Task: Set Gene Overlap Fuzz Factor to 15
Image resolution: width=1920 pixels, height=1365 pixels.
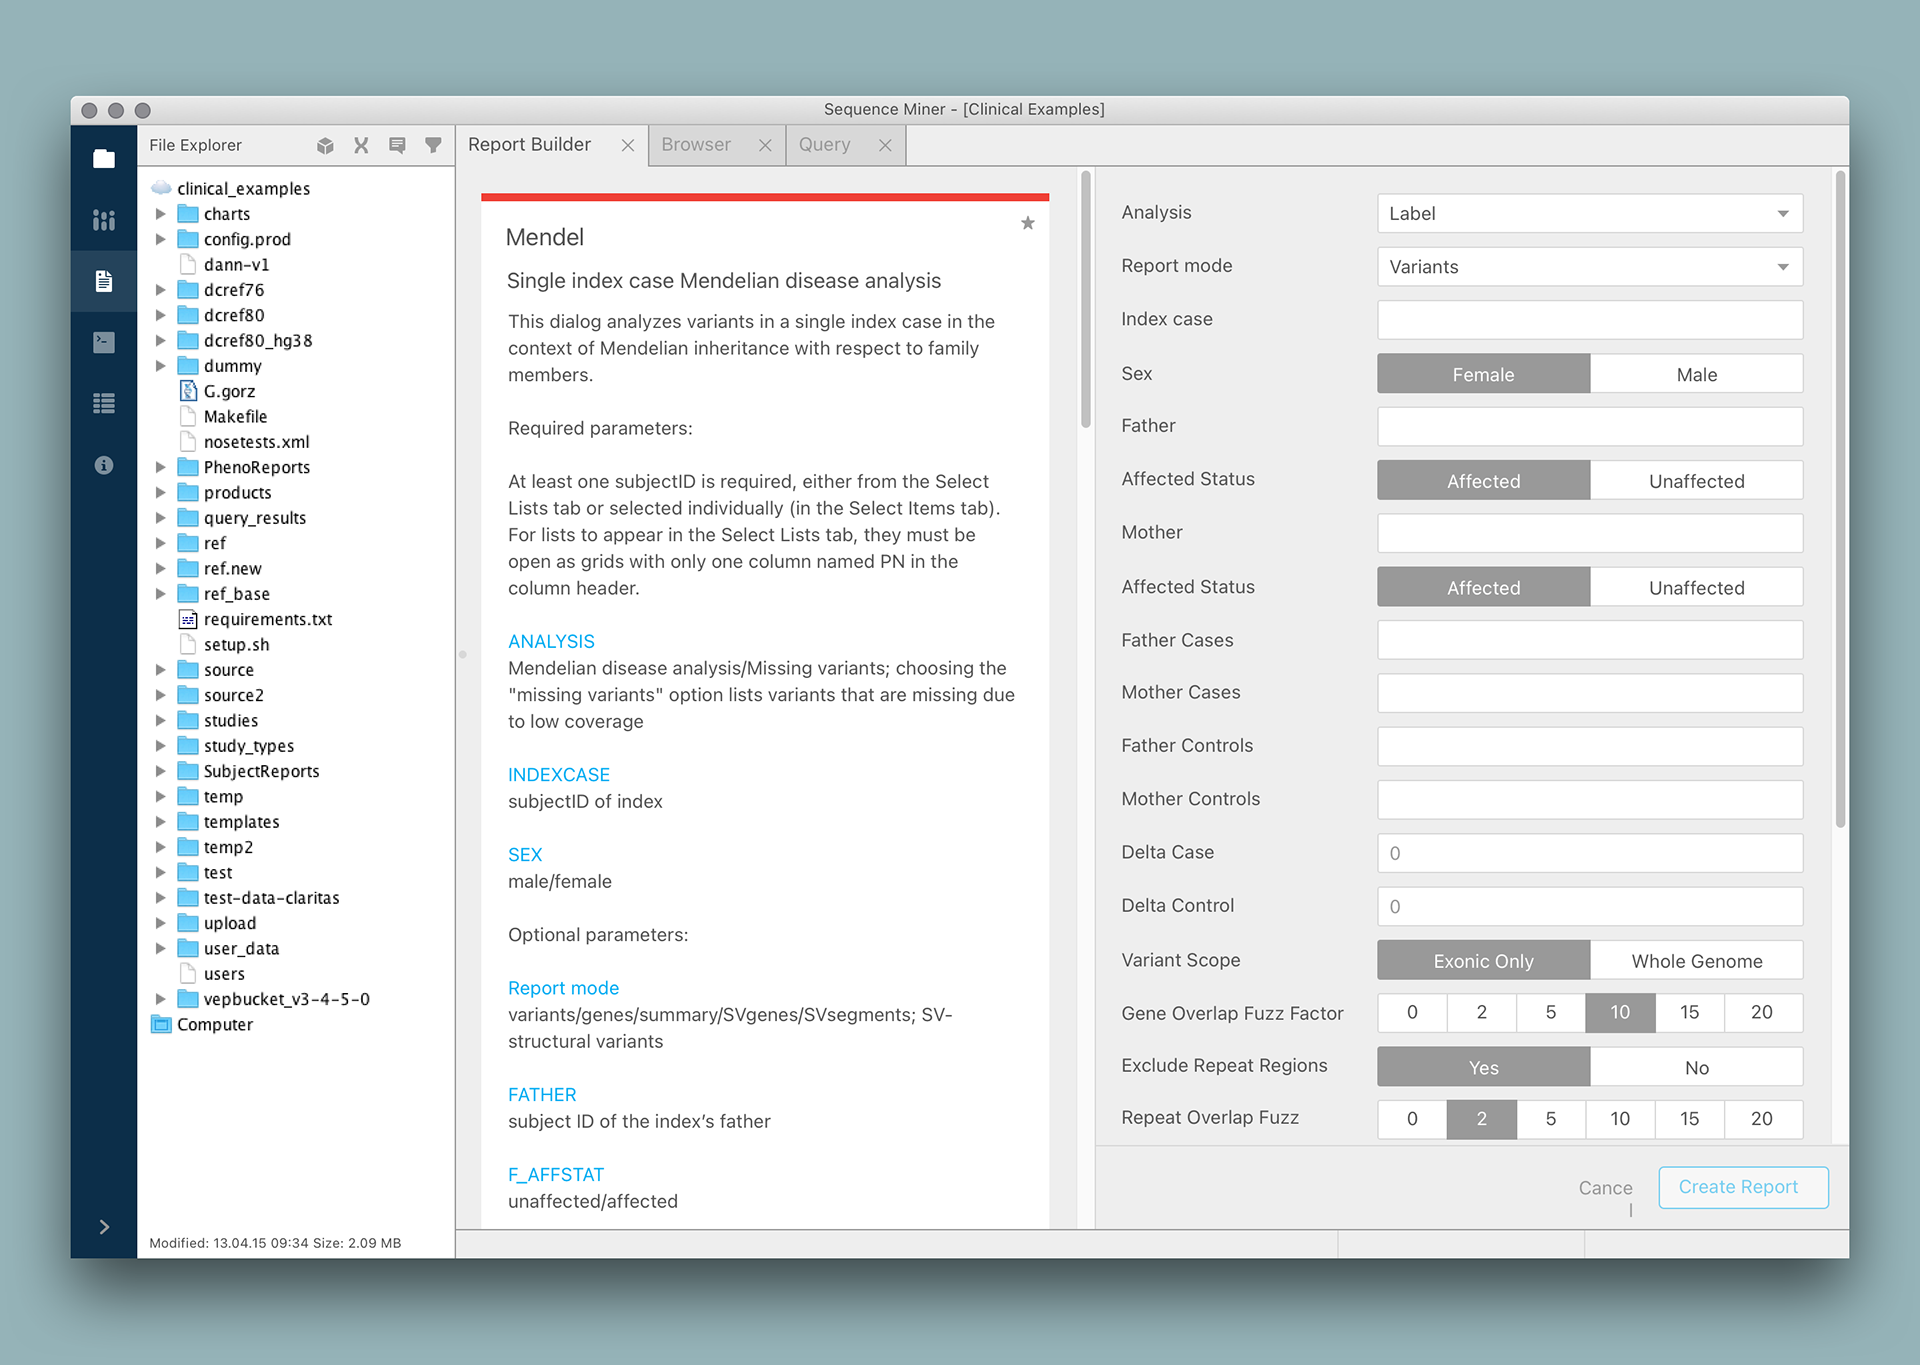Action: click(1689, 1013)
